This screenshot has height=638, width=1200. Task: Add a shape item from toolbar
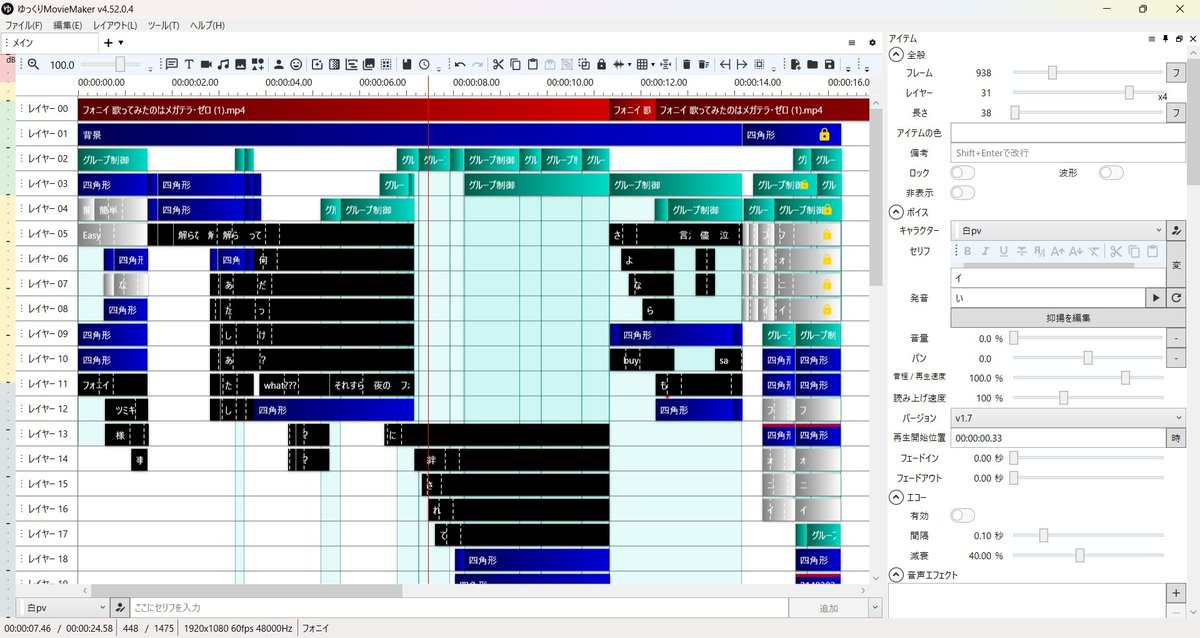coord(257,64)
